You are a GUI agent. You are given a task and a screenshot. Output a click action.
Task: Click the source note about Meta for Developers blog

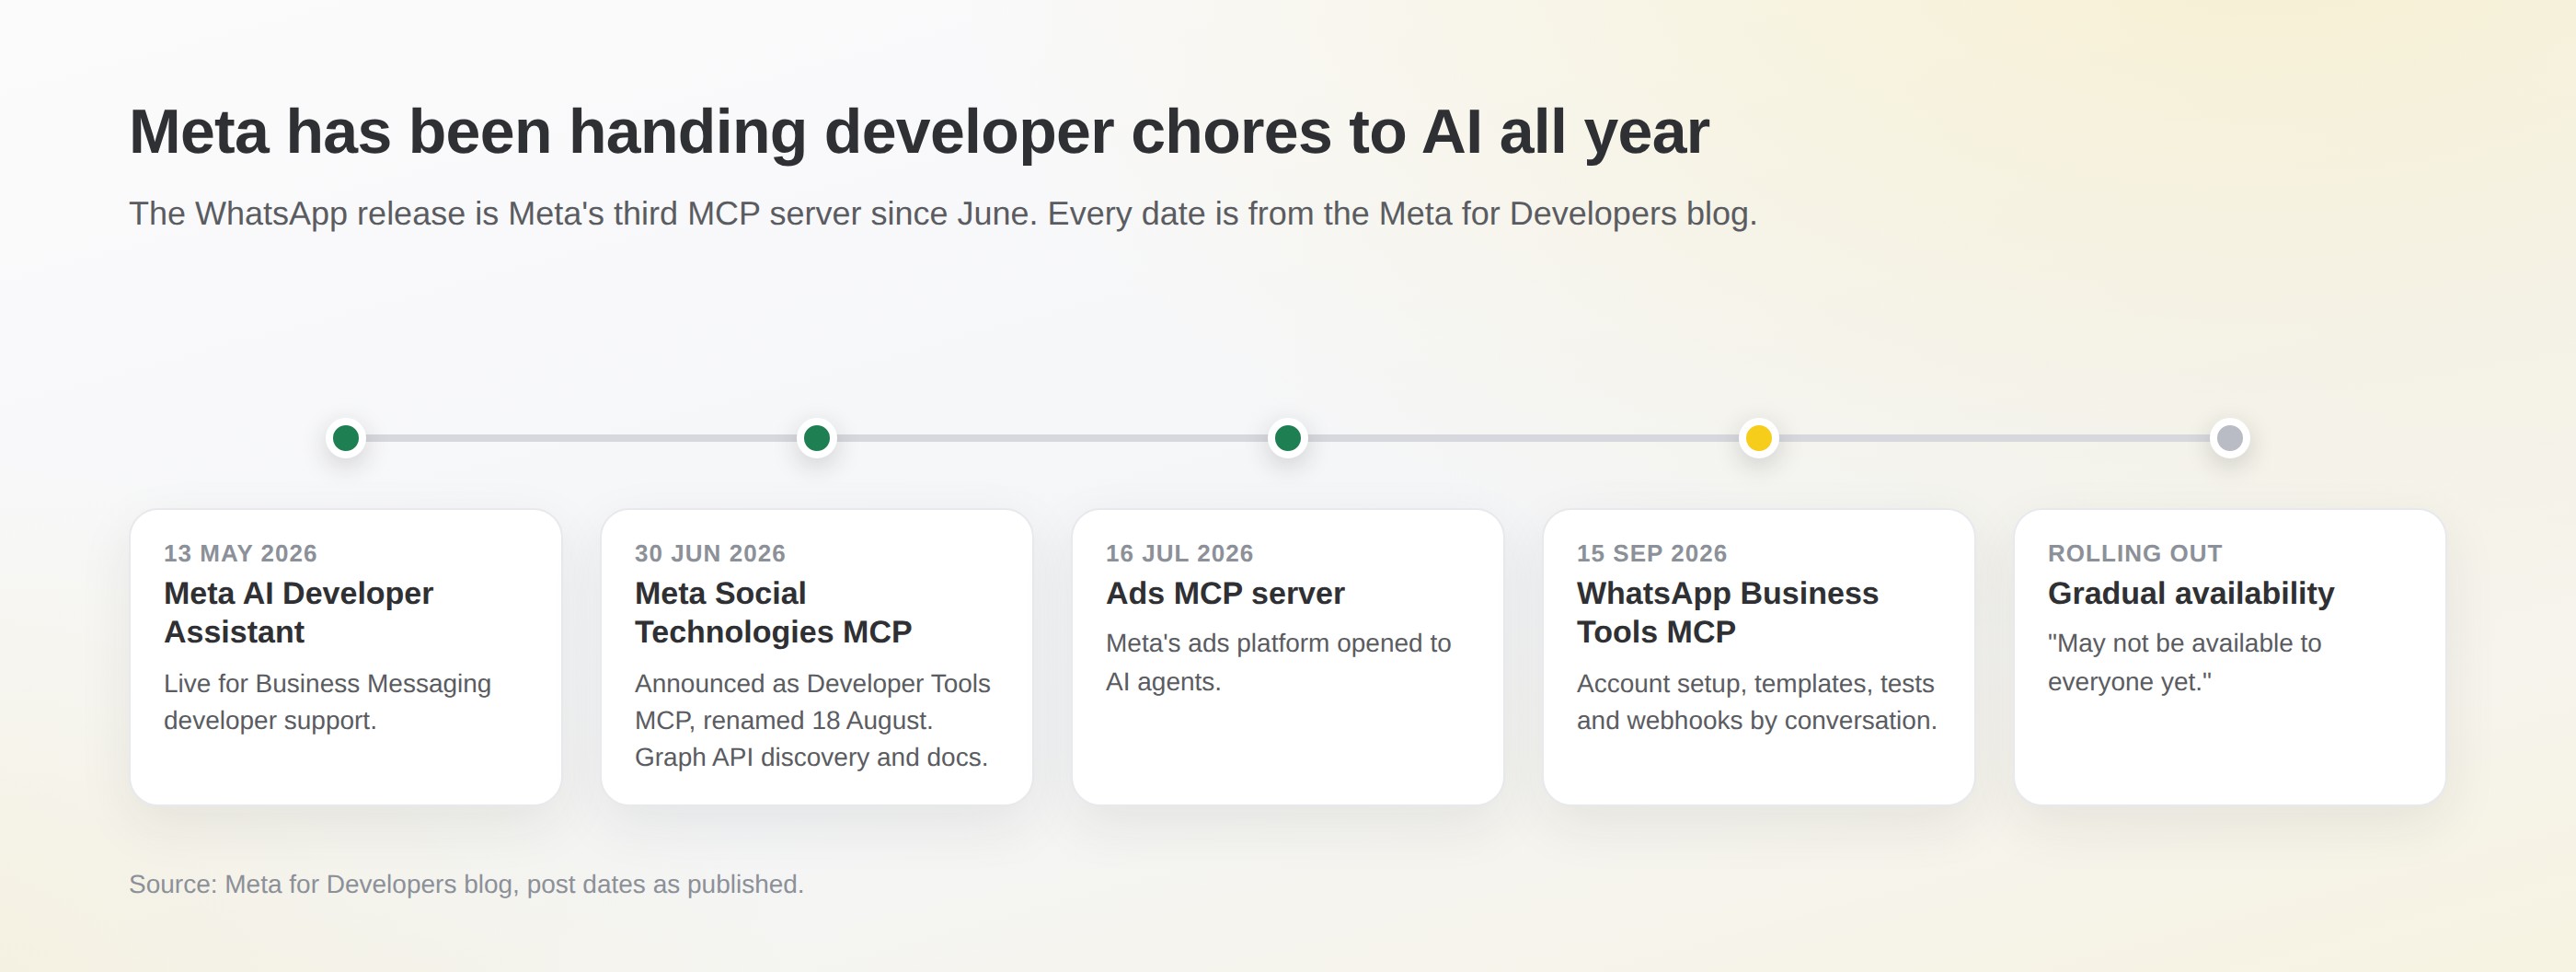point(466,884)
